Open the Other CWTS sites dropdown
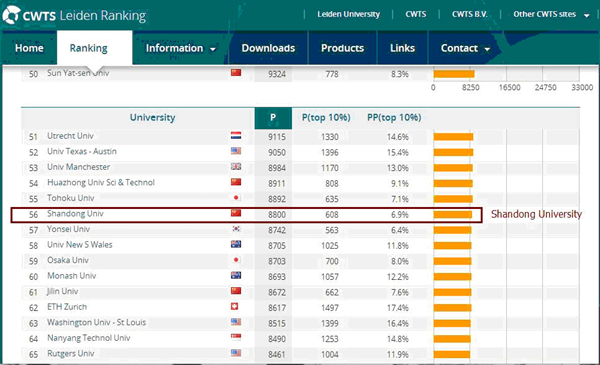 551,15
